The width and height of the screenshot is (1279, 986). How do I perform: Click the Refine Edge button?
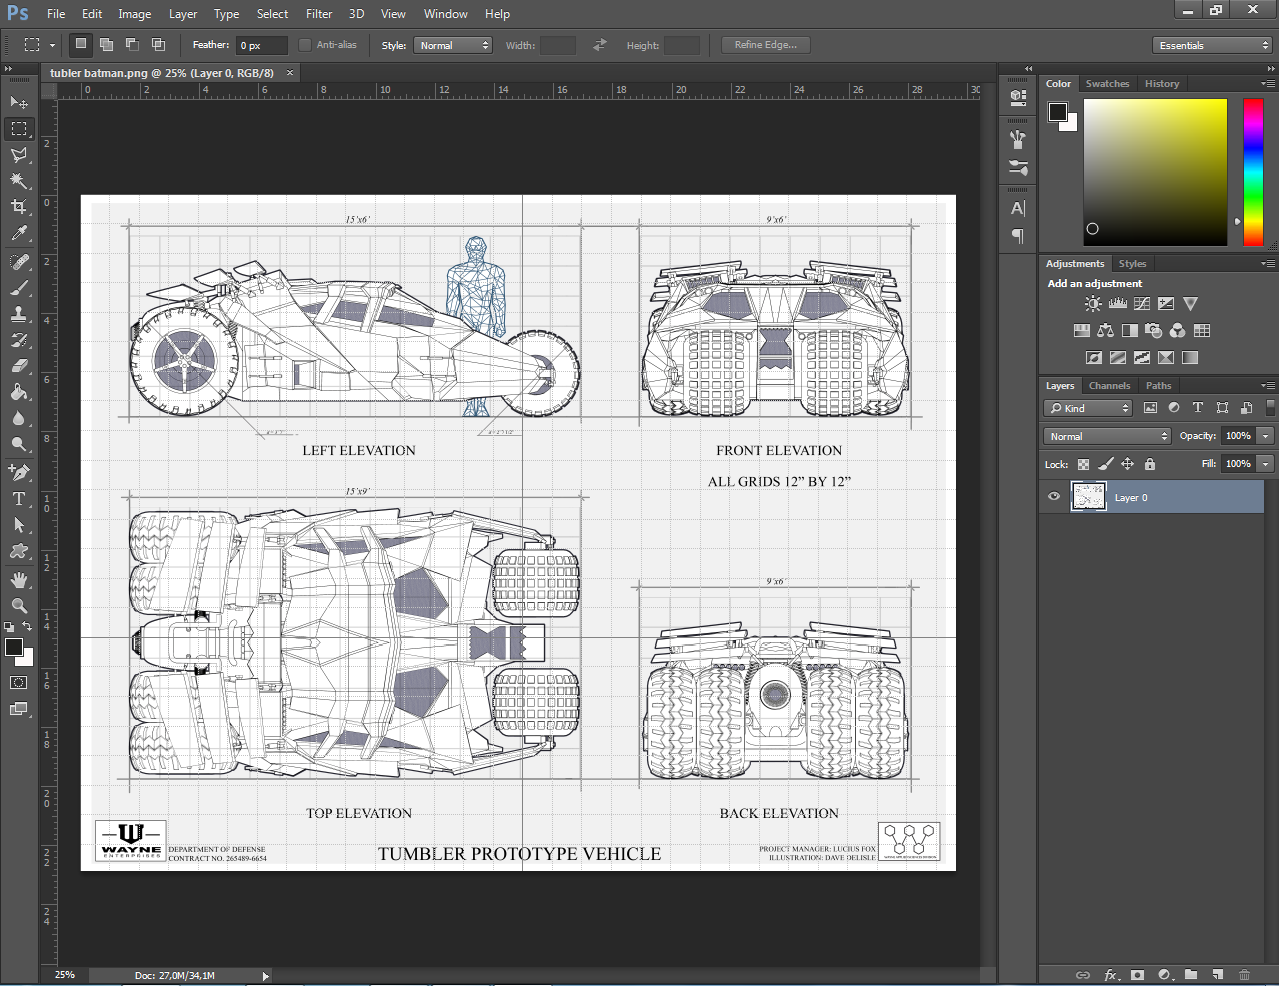[766, 45]
